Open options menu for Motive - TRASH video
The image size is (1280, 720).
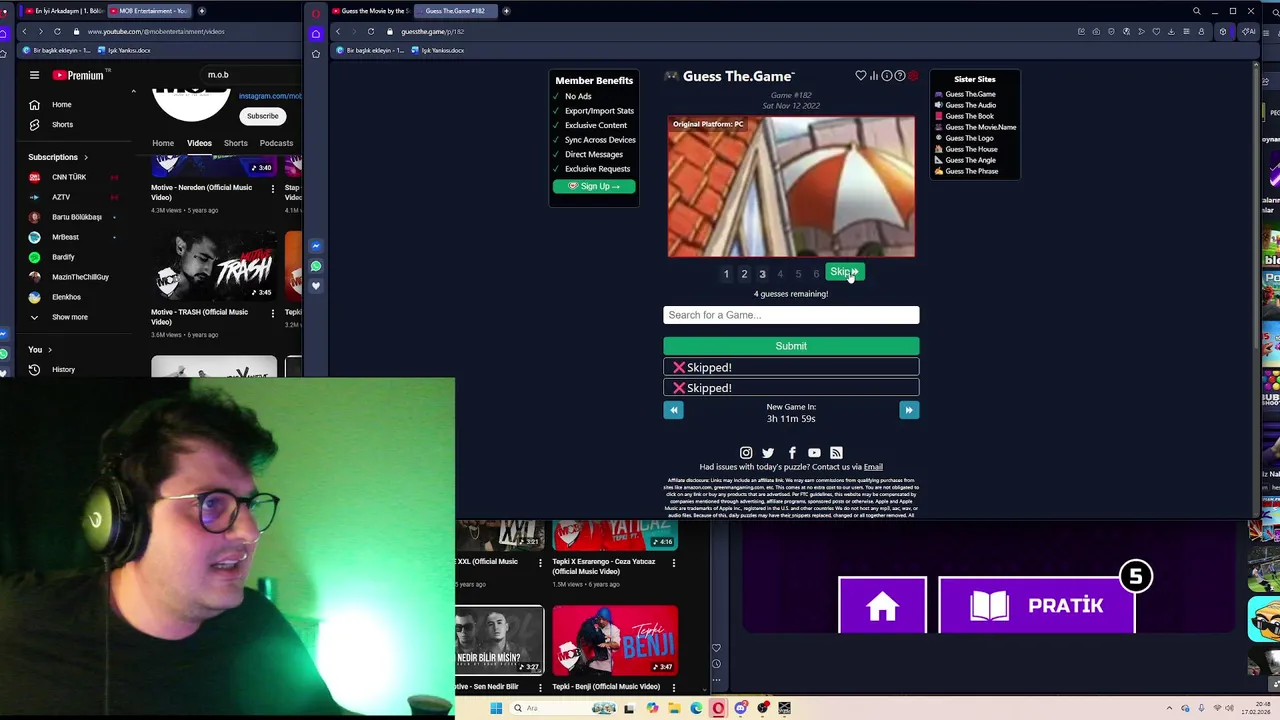[x=272, y=313]
